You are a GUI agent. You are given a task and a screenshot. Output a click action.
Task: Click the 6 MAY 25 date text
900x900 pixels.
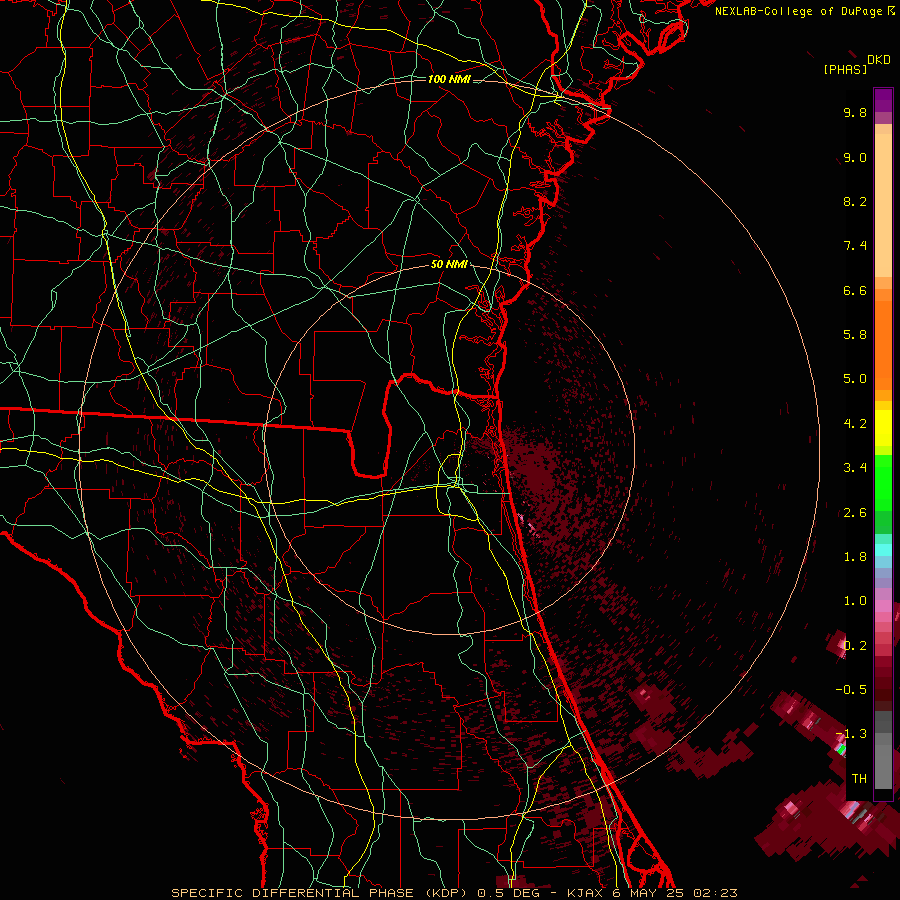[x=647, y=893]
